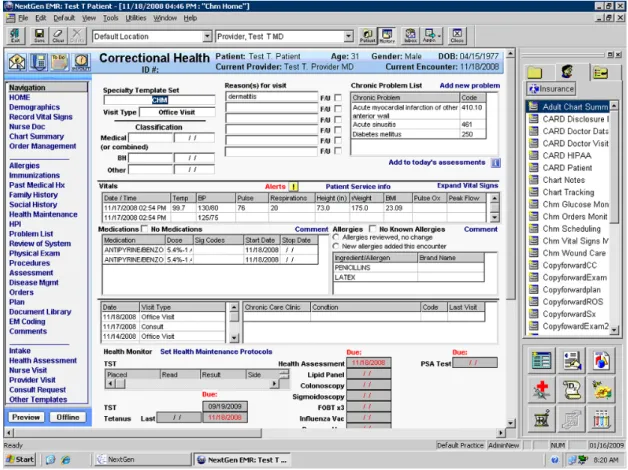Click the Clear eraser toolbar icon

click(x=58, y=36)
